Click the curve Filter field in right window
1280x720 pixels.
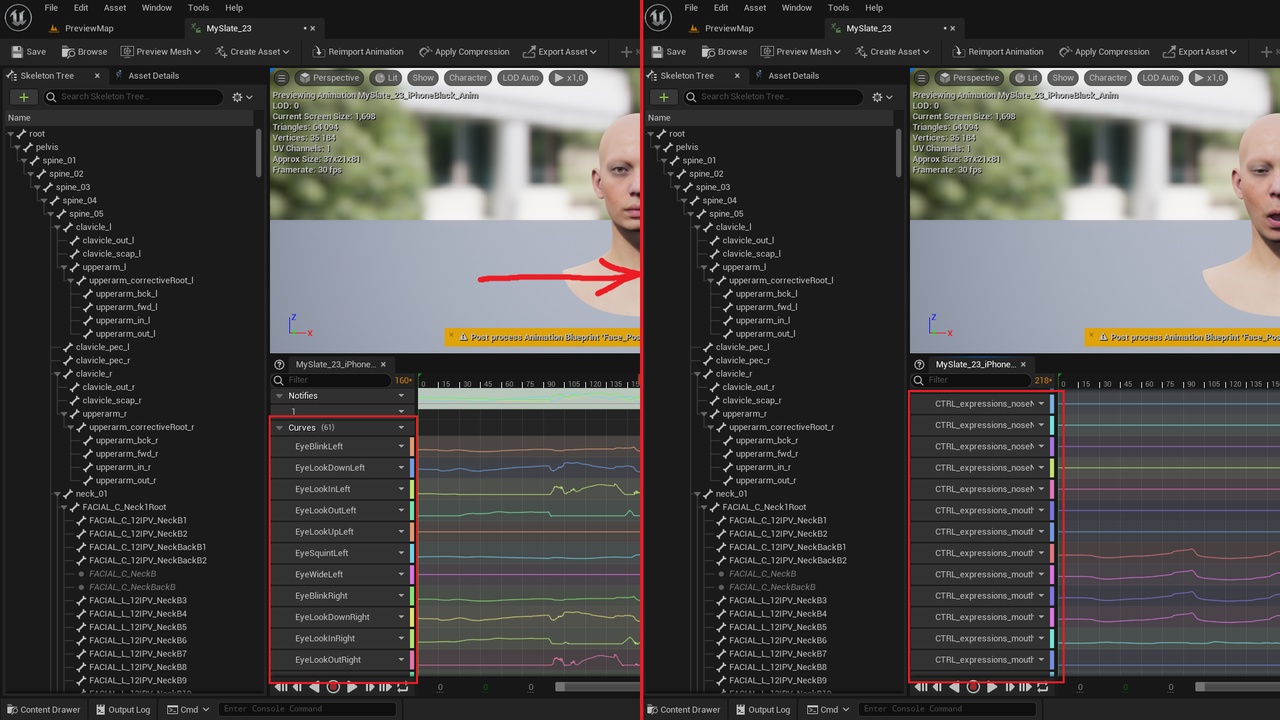973,380
